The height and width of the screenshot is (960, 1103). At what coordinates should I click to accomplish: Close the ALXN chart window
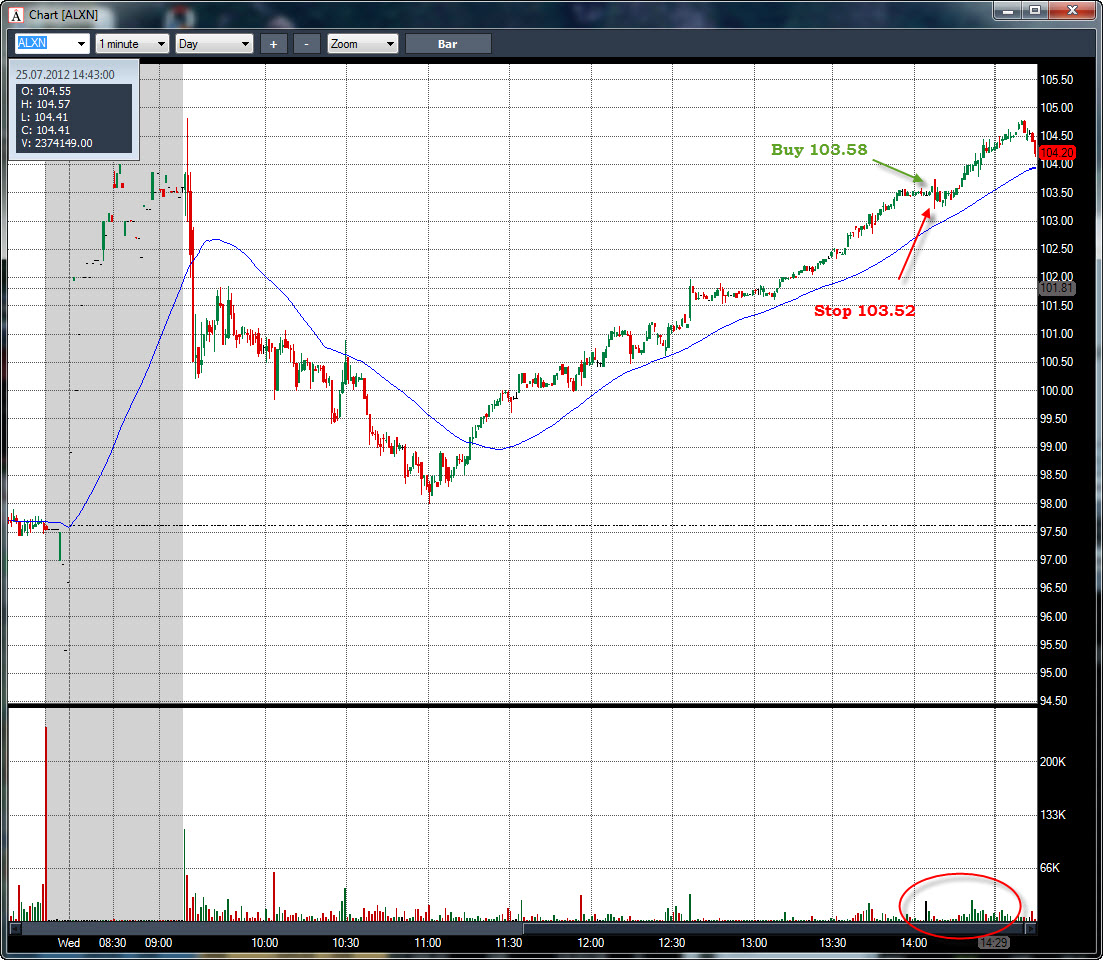(1072, 11)
